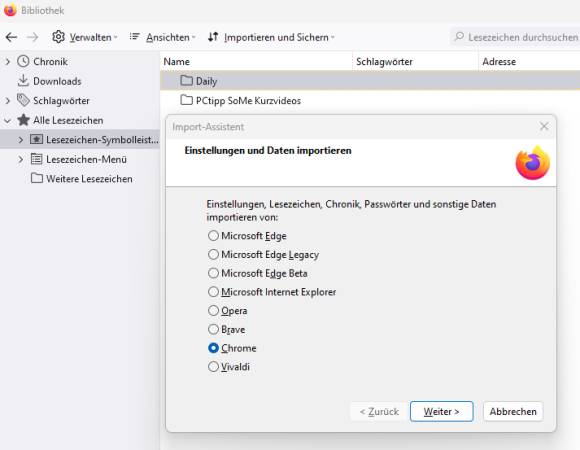Click the Lesezeichen-Menü icon
The height and width of the screenshot is (450, 580).
pos(36,159)
